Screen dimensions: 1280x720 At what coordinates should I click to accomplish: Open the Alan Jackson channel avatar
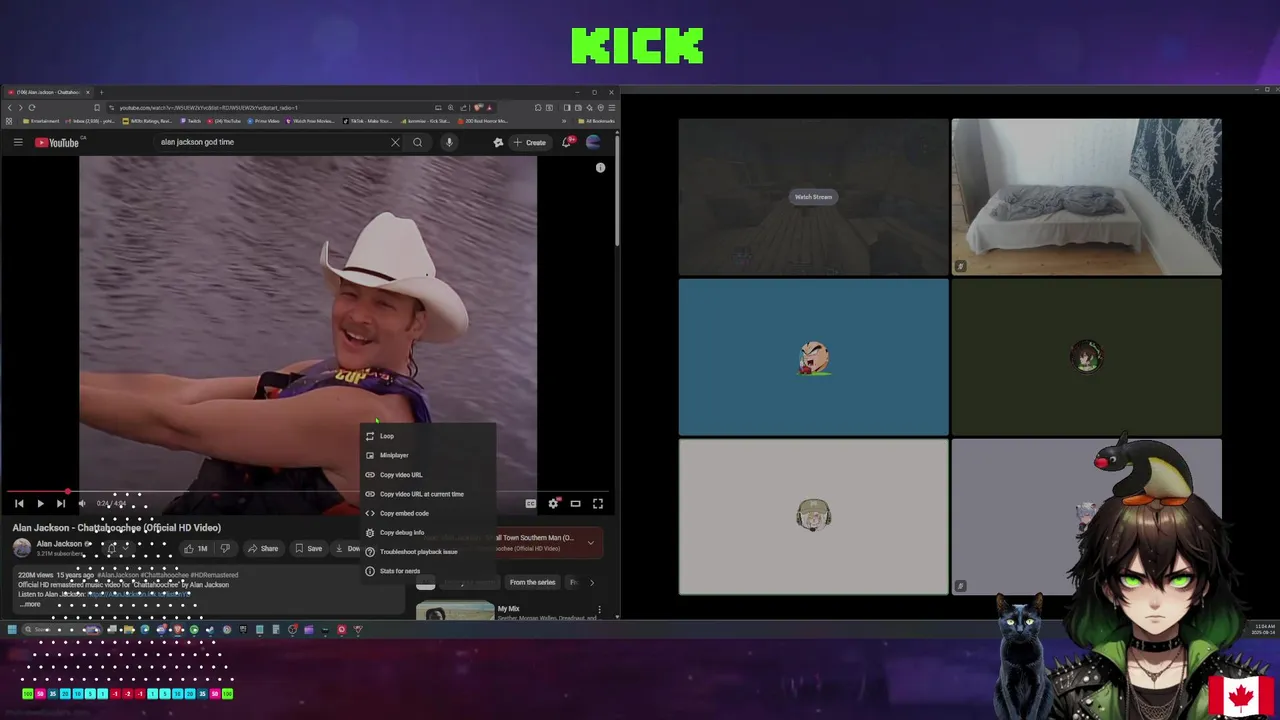click(22, 548)
